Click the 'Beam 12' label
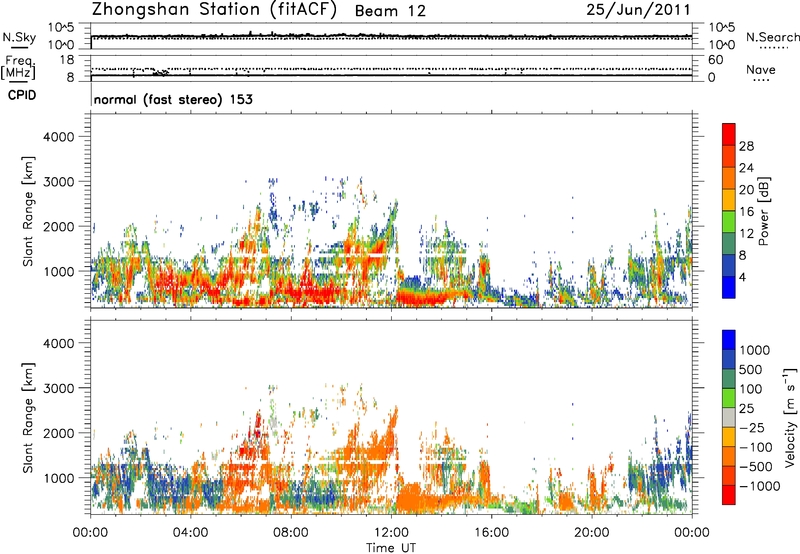The width and height of the screenshot is (800, 554). coord(390,11)
